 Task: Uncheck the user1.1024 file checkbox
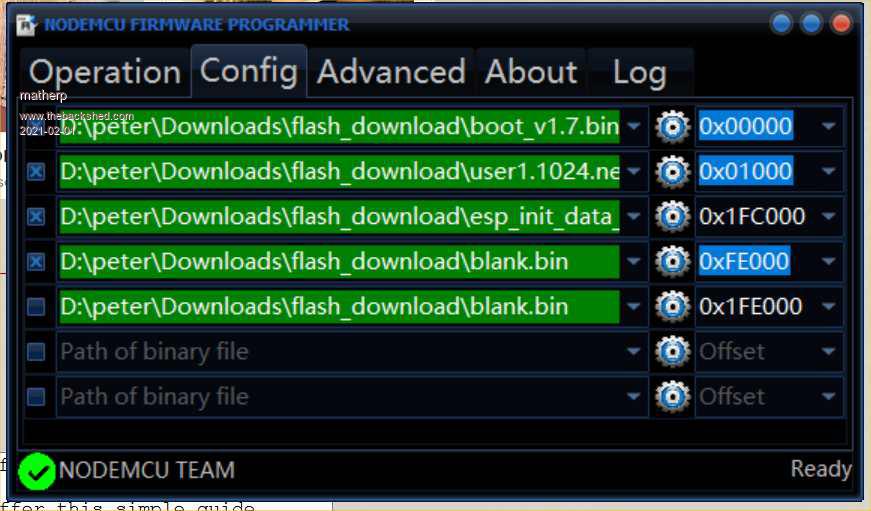[36, 172]
